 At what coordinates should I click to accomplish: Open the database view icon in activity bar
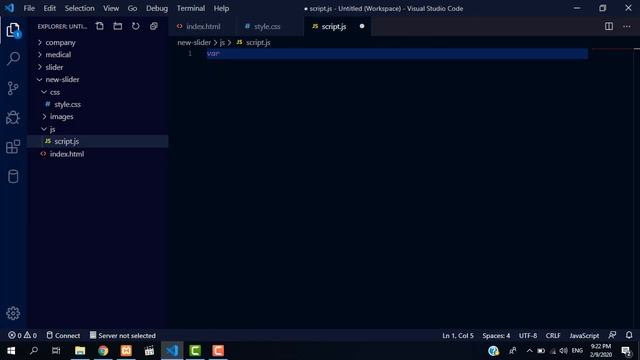tap(13, 176)
